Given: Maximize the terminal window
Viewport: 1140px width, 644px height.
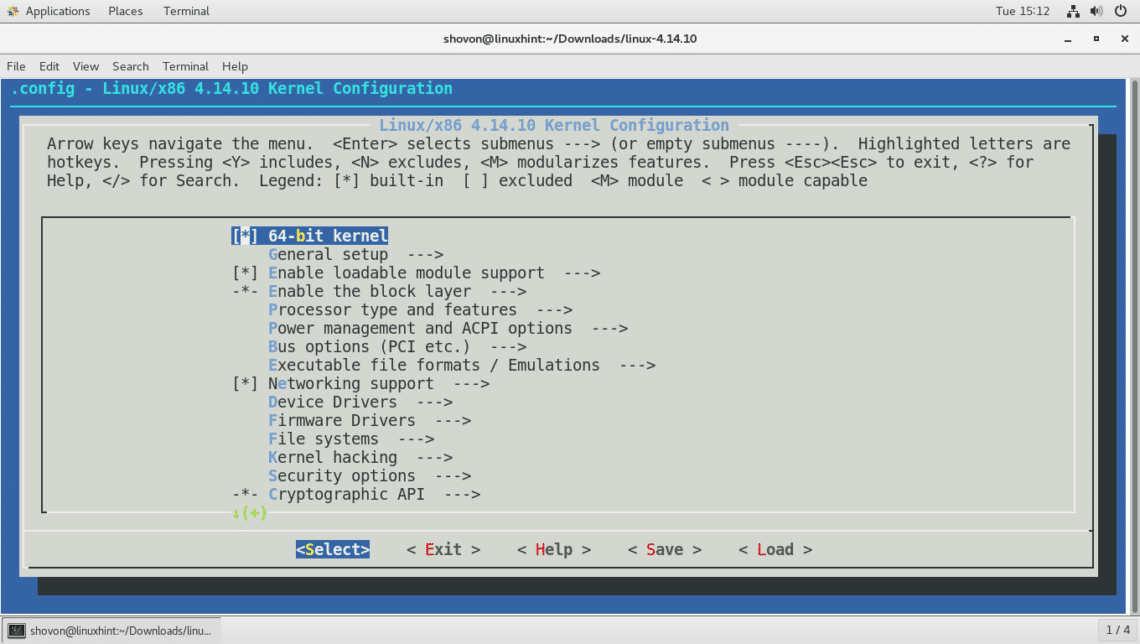Looking at the screenshot, I should [x=1096, y=39].
